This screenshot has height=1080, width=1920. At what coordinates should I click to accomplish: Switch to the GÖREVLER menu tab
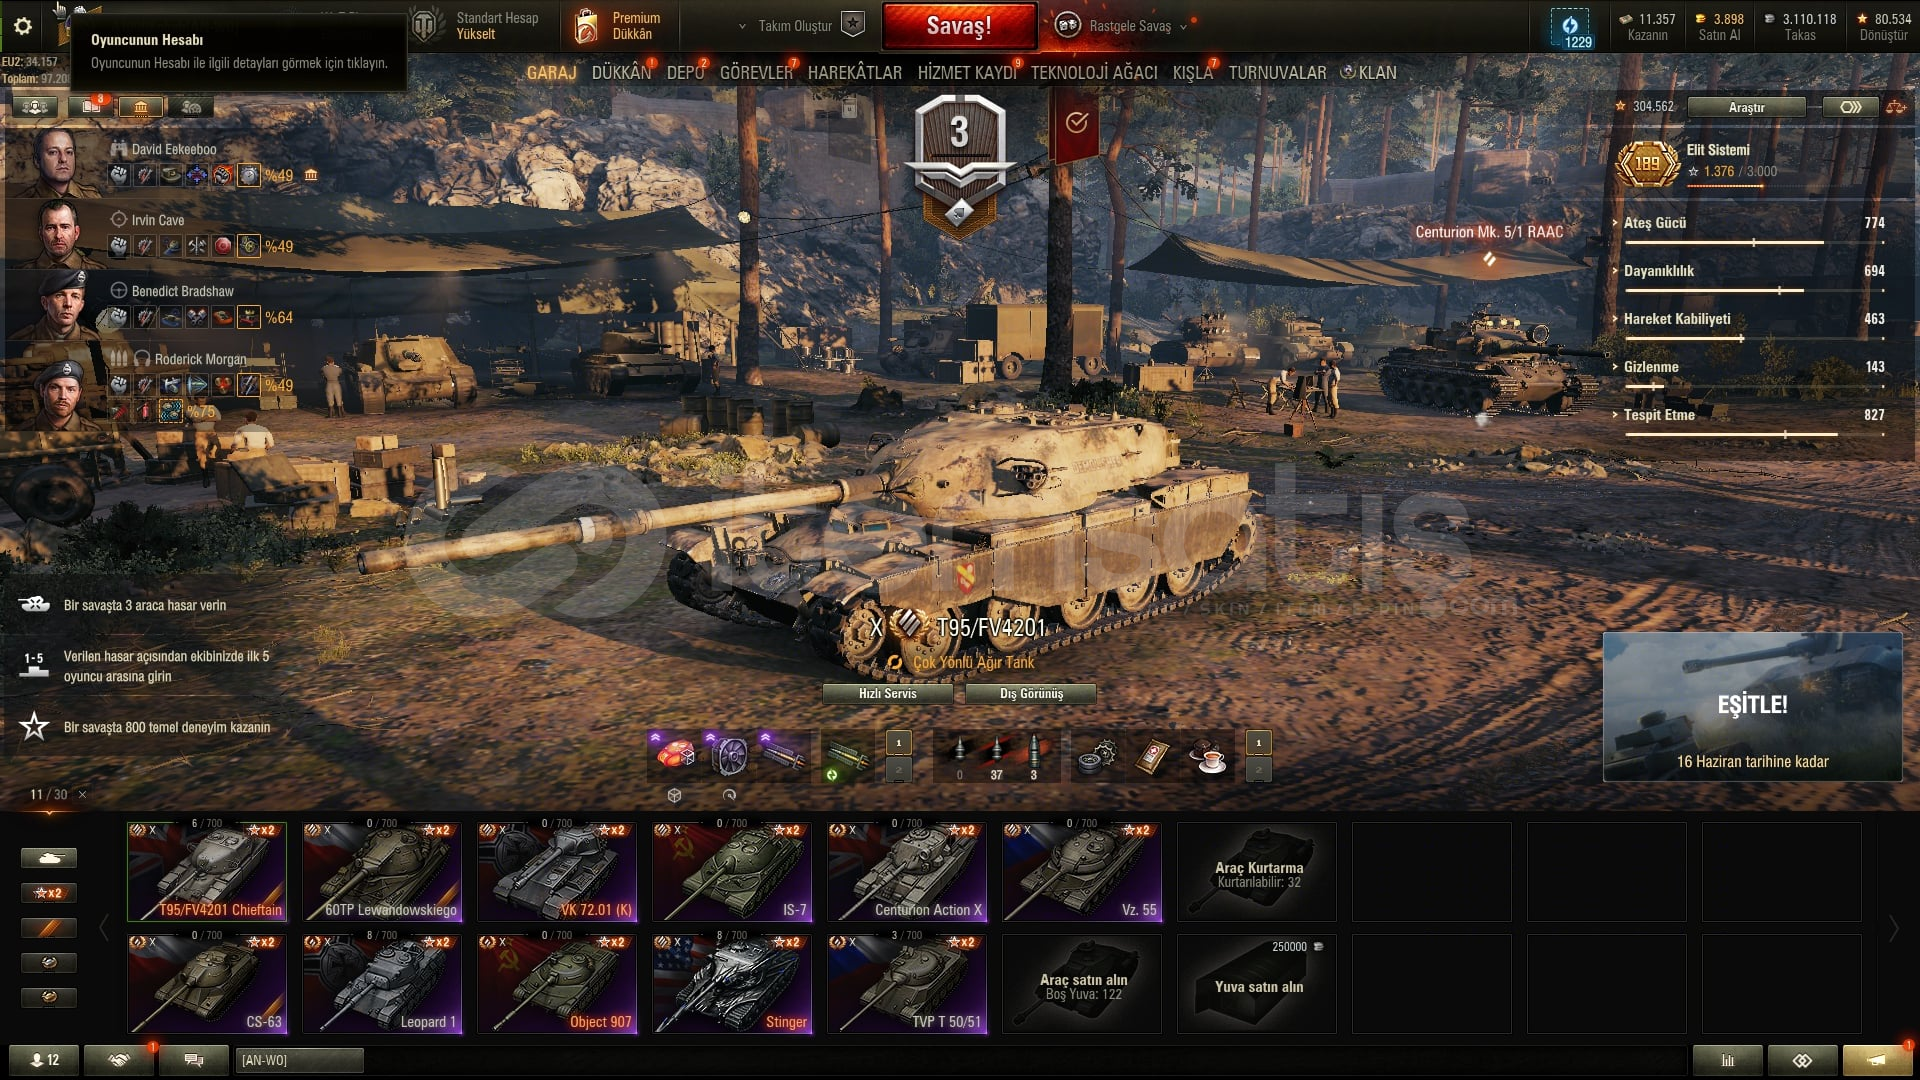click(756, 73)
